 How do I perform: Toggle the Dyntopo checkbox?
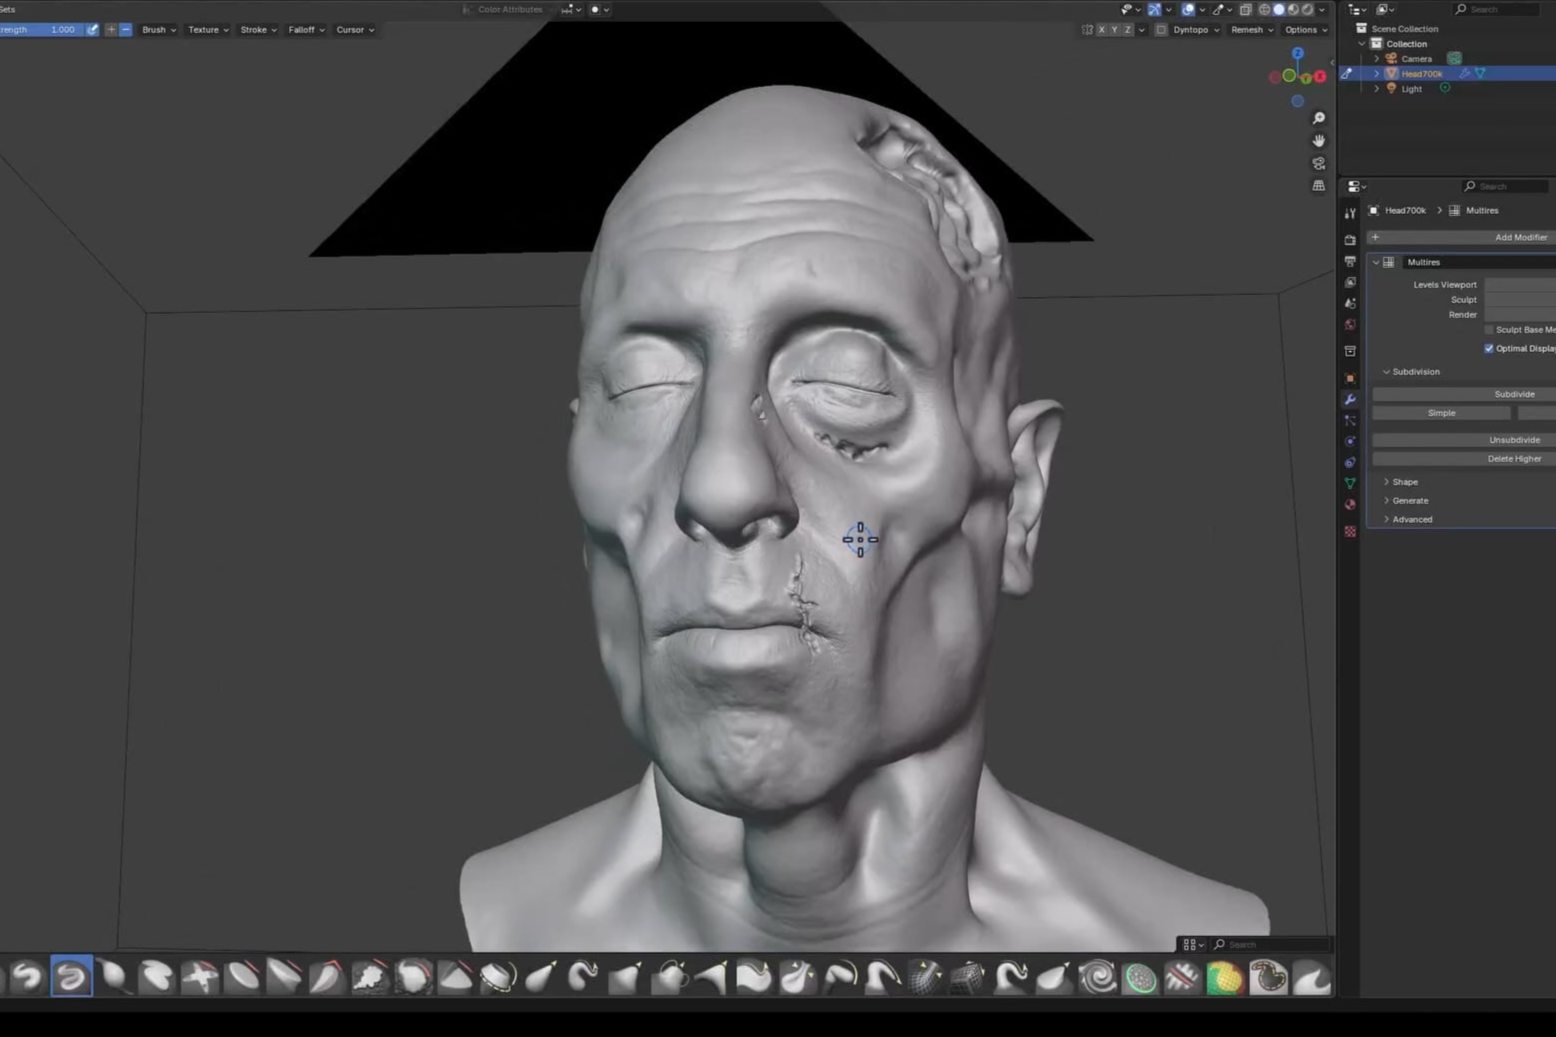pyautogui.click(x=1161, y=30)
